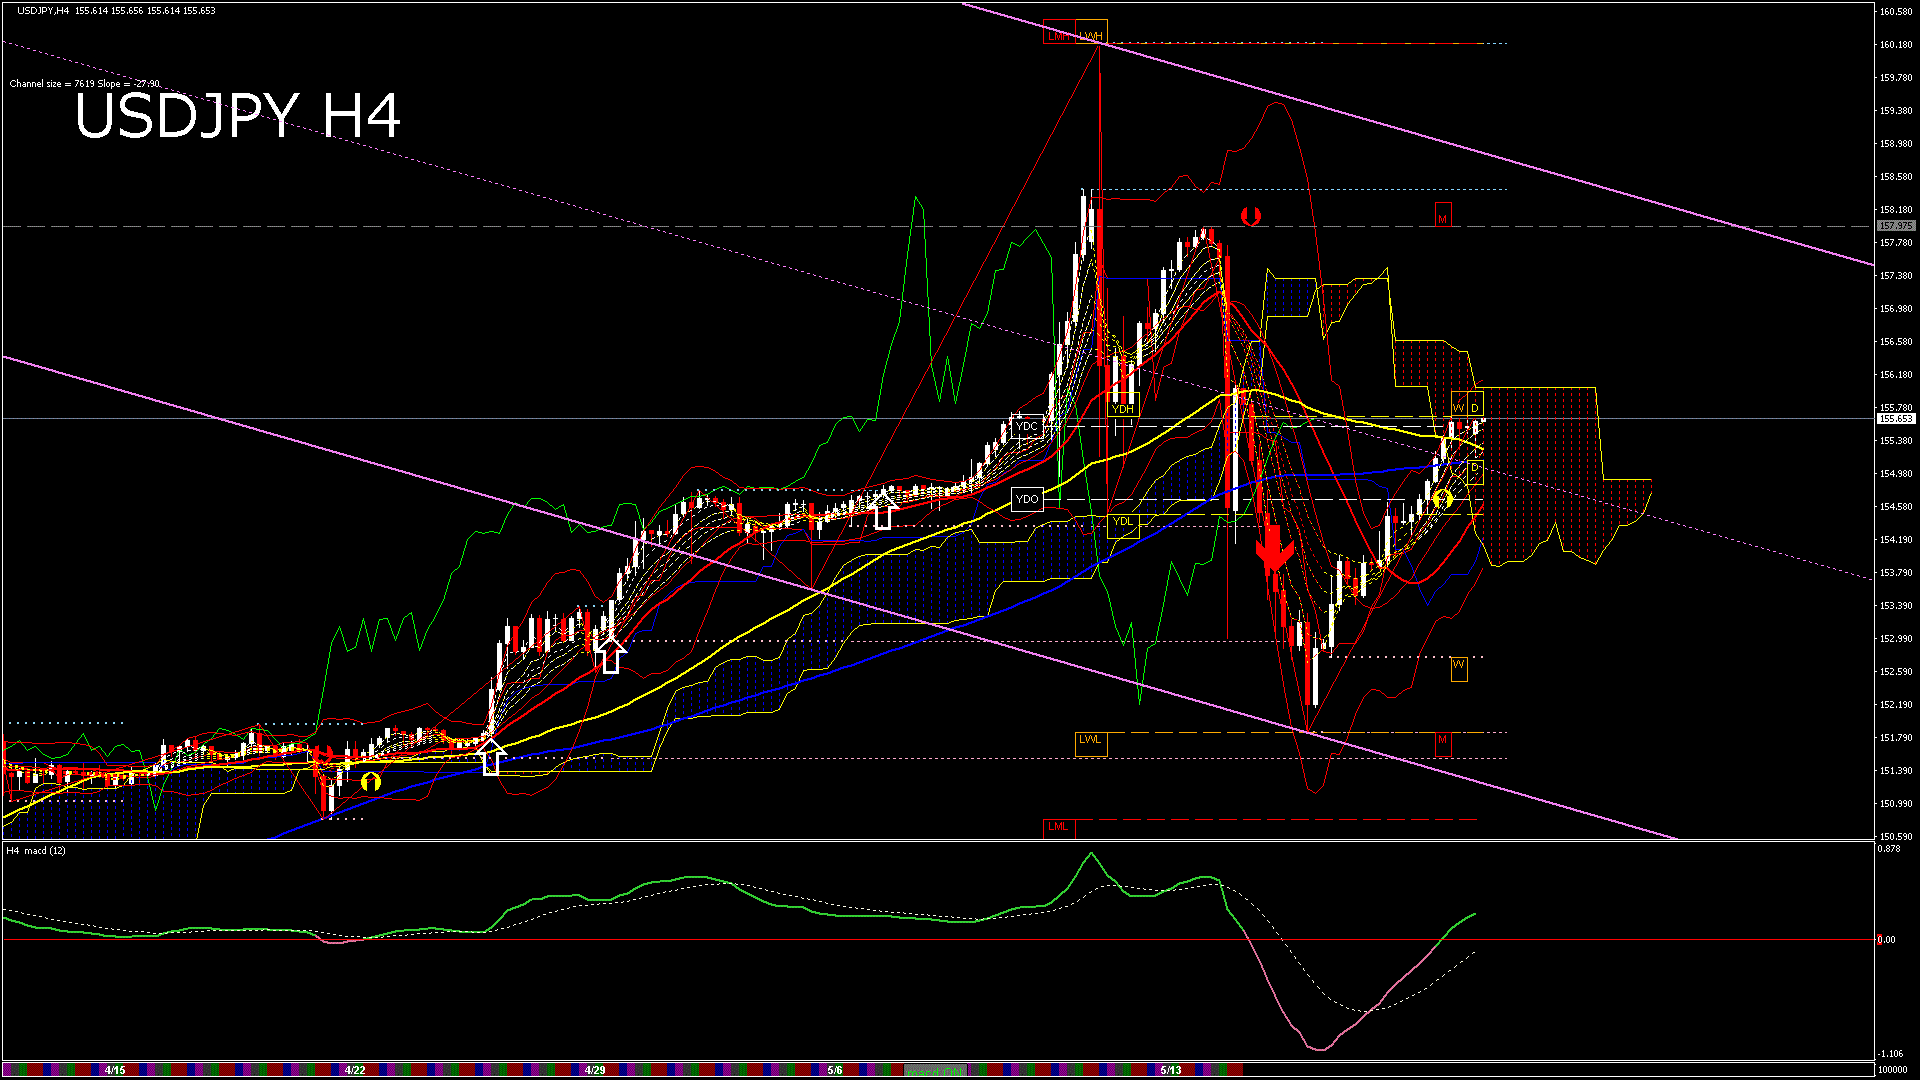Click MACD scale value -1.106
Screen dimensions: 1920x1080
coord(1891,1054)
